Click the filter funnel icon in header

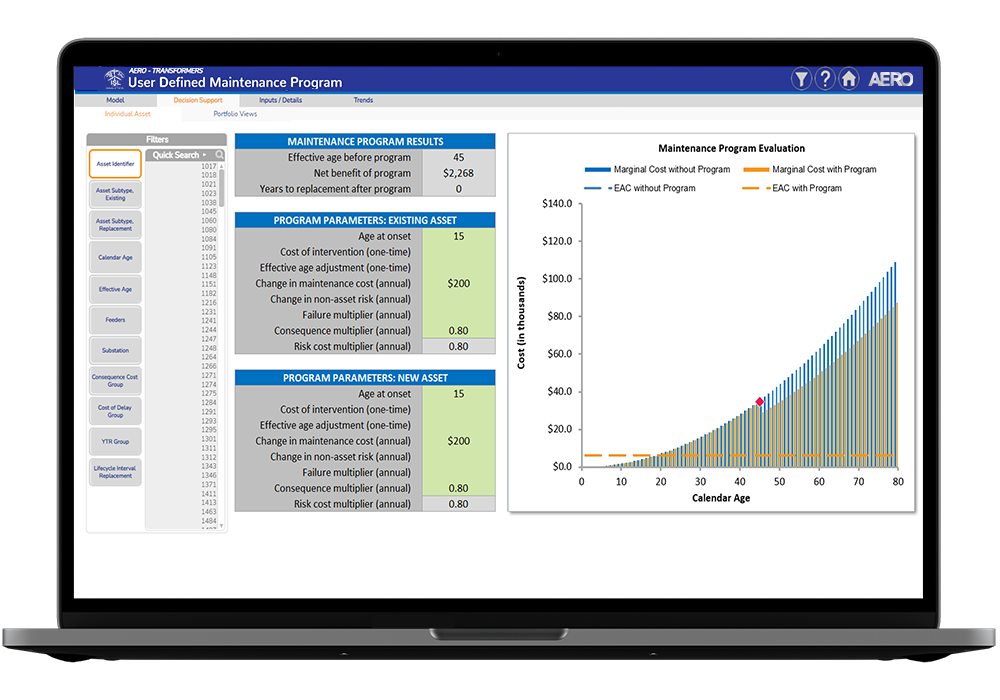point(801,79)
